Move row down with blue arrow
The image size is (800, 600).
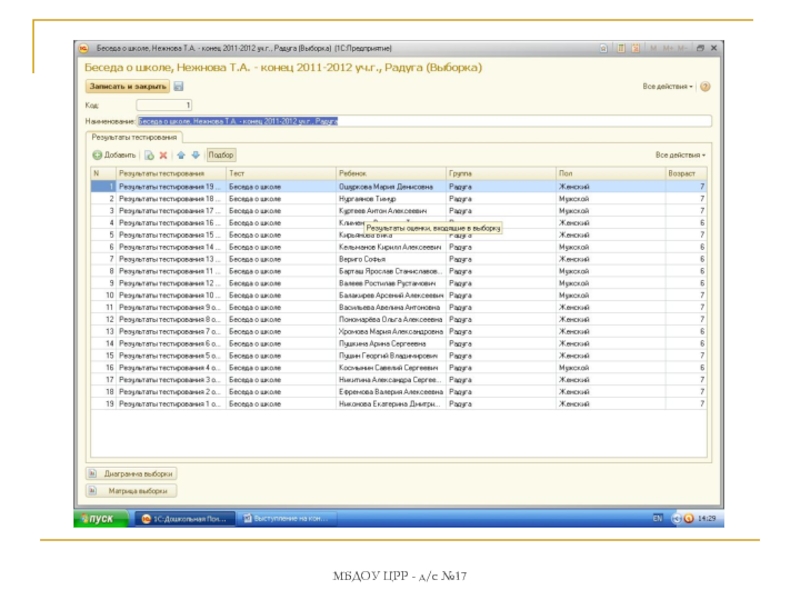tap(195, 155)
